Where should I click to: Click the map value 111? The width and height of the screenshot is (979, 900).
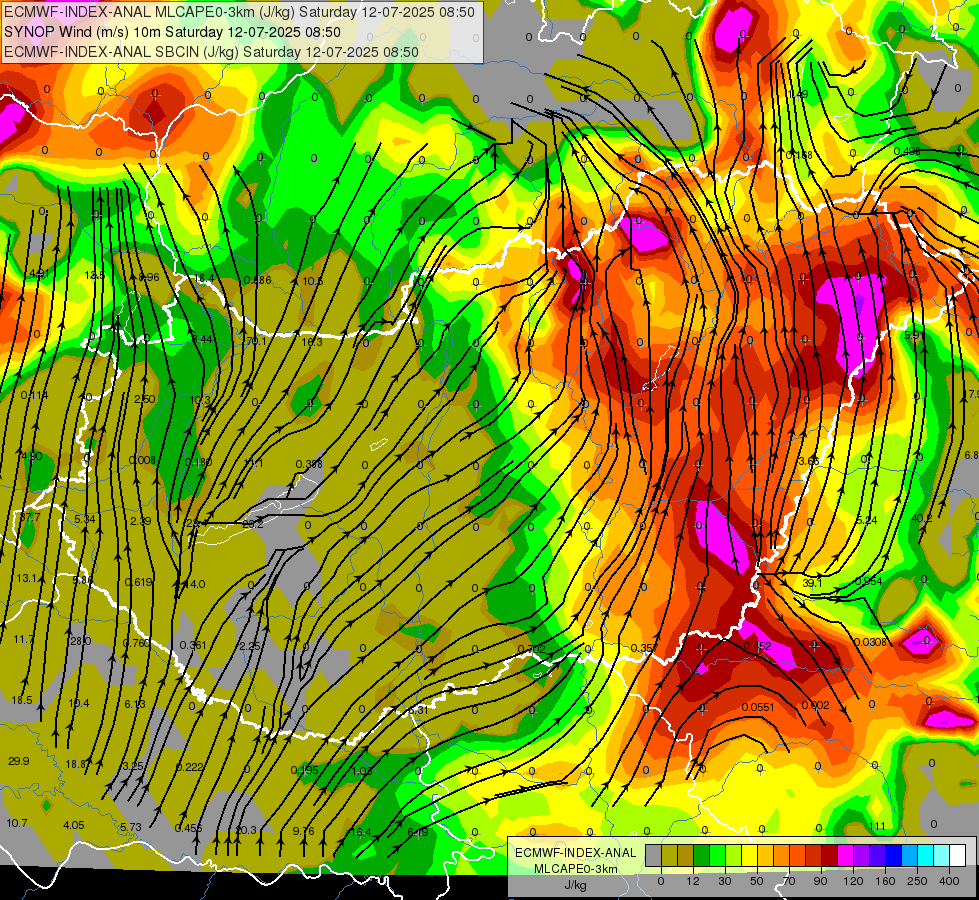[877, 826]
